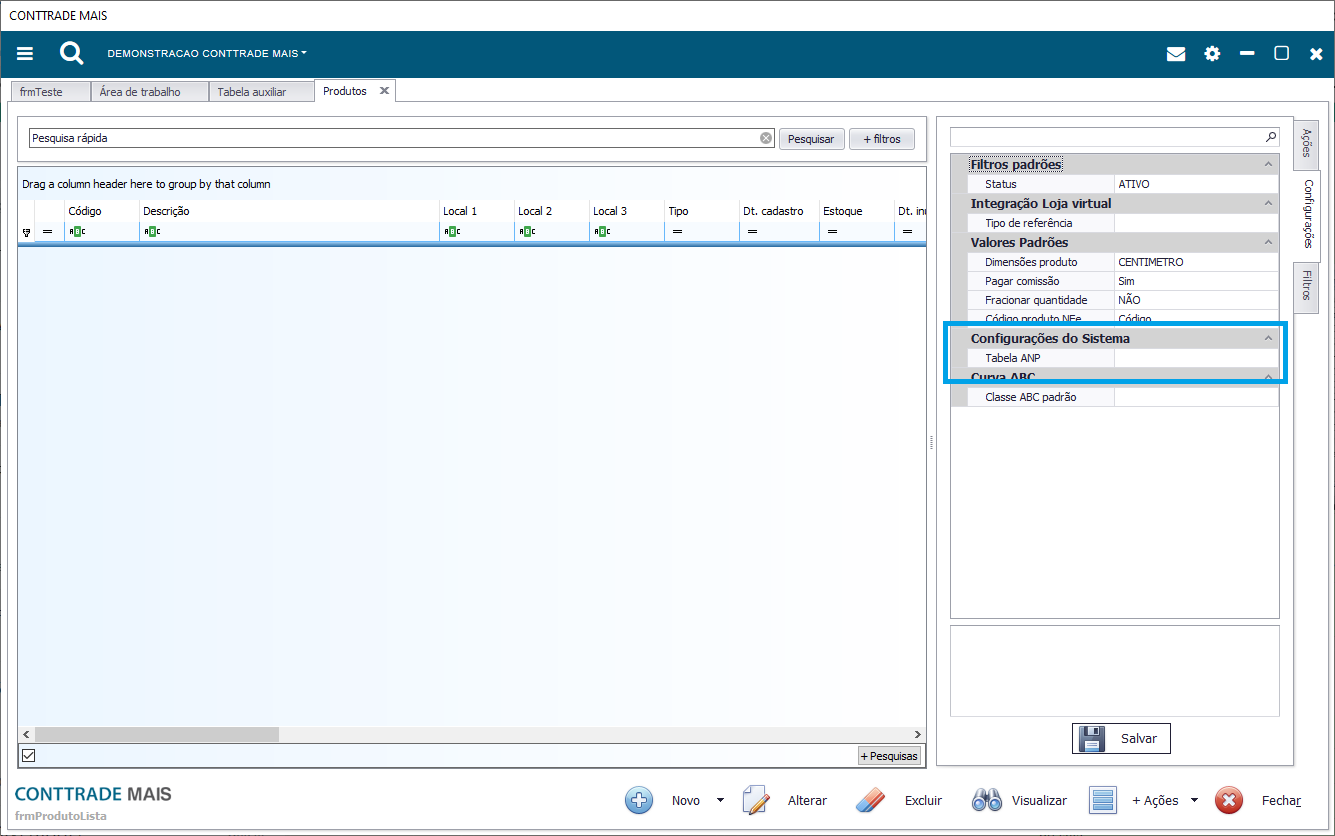Click the Excluir eraser icon

click(x=872, y=800)
